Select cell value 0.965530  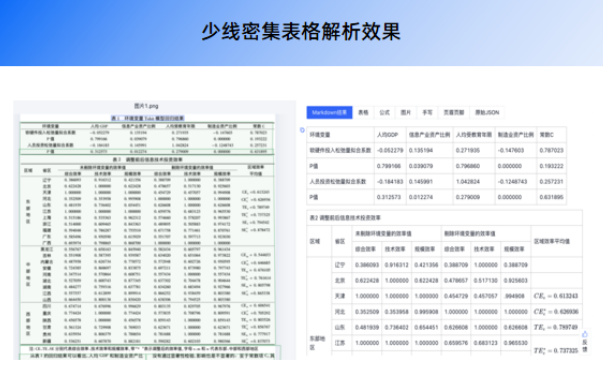pyautogui.click(x=516, y=343)
